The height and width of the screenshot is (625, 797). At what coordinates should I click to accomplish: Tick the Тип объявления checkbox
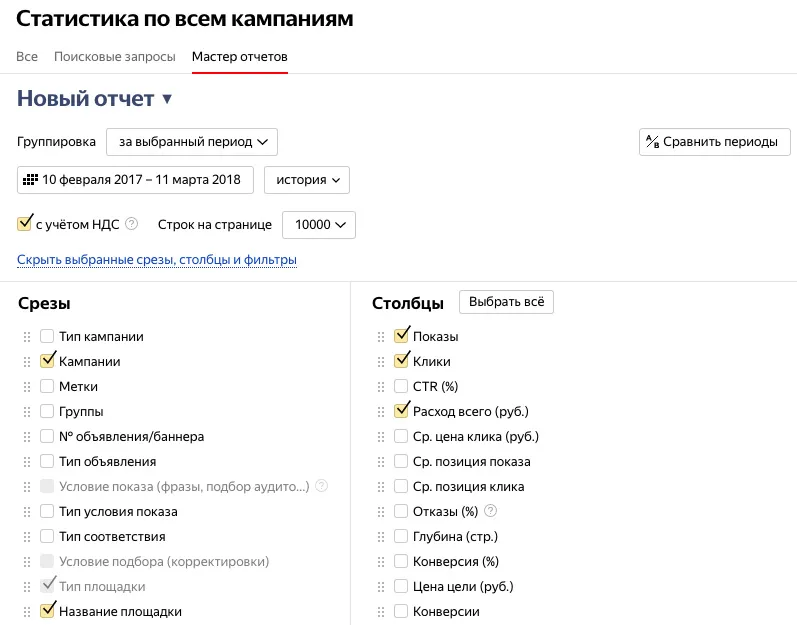point(47,461)
